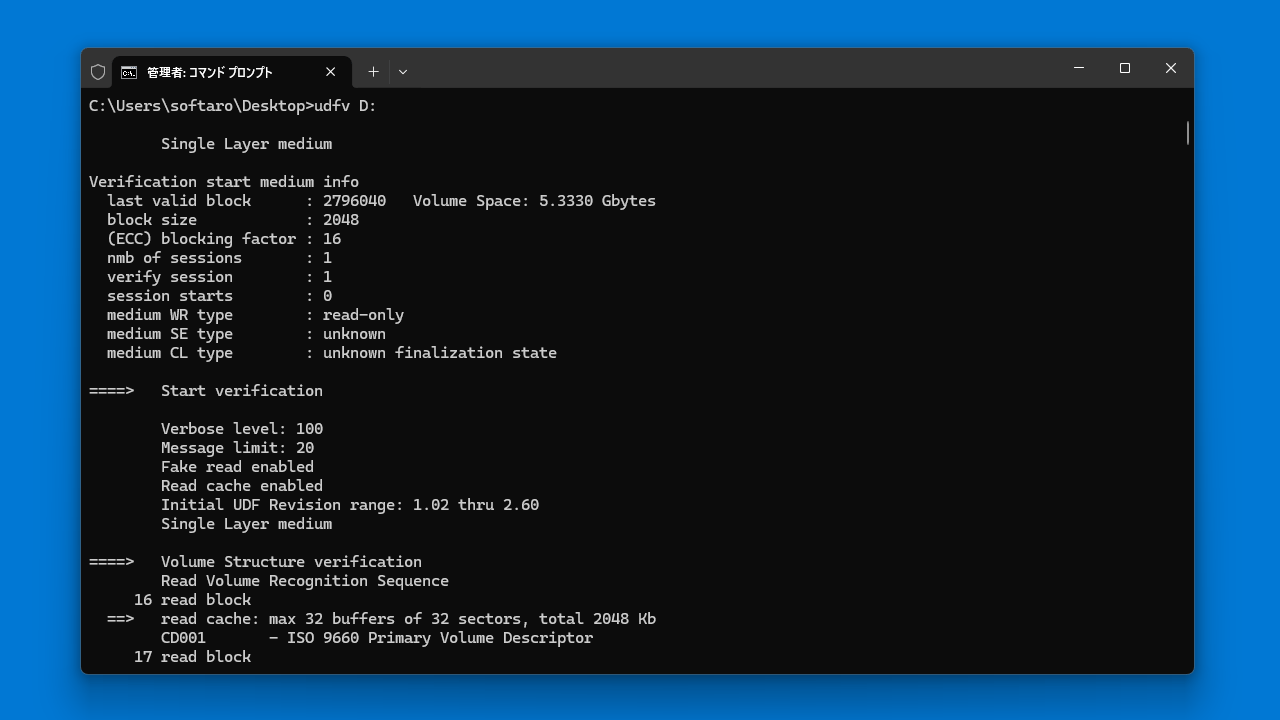Click '(ECC) blocking factor : 16' line
Image resolution: width=1280 pixels, height=720 pixels.
click(x=224, y=239)
